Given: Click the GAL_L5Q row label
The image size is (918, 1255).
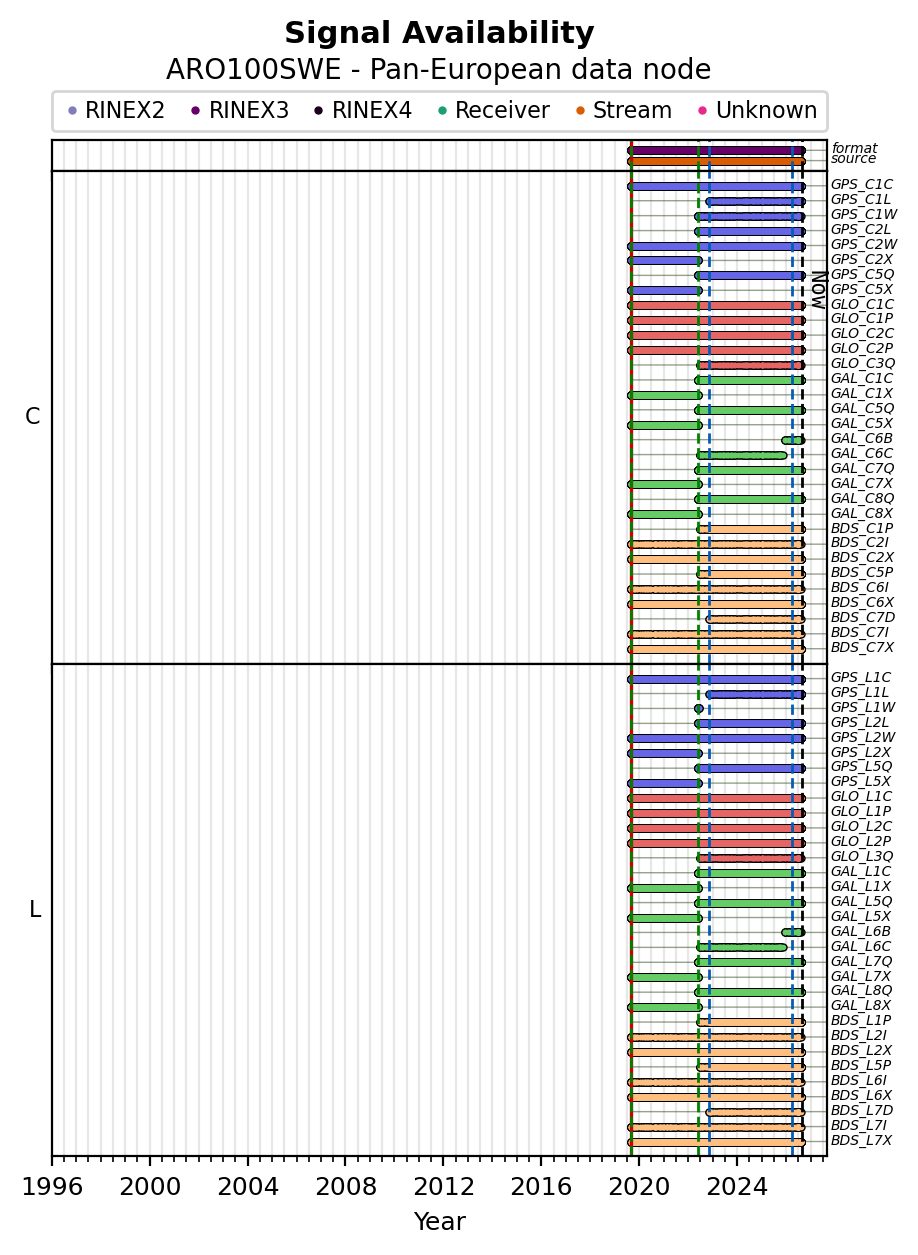Looking at the screenshot, I should click(x=862, y=901).
